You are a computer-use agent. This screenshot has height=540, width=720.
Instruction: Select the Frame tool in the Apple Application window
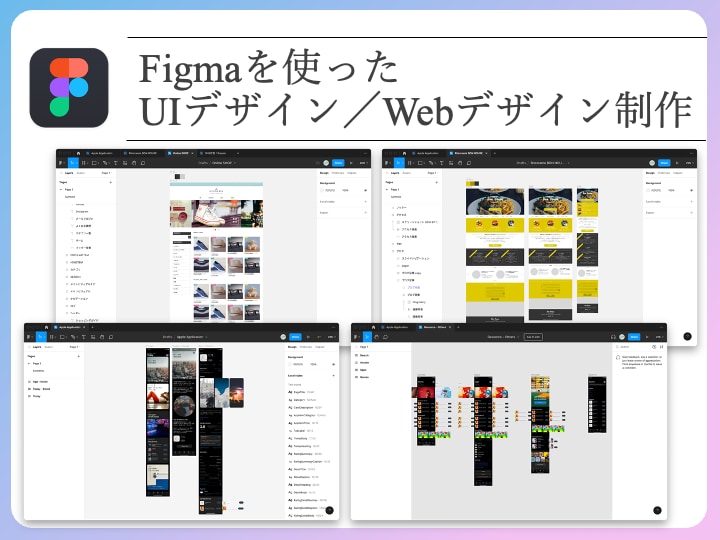coord(53,337)
